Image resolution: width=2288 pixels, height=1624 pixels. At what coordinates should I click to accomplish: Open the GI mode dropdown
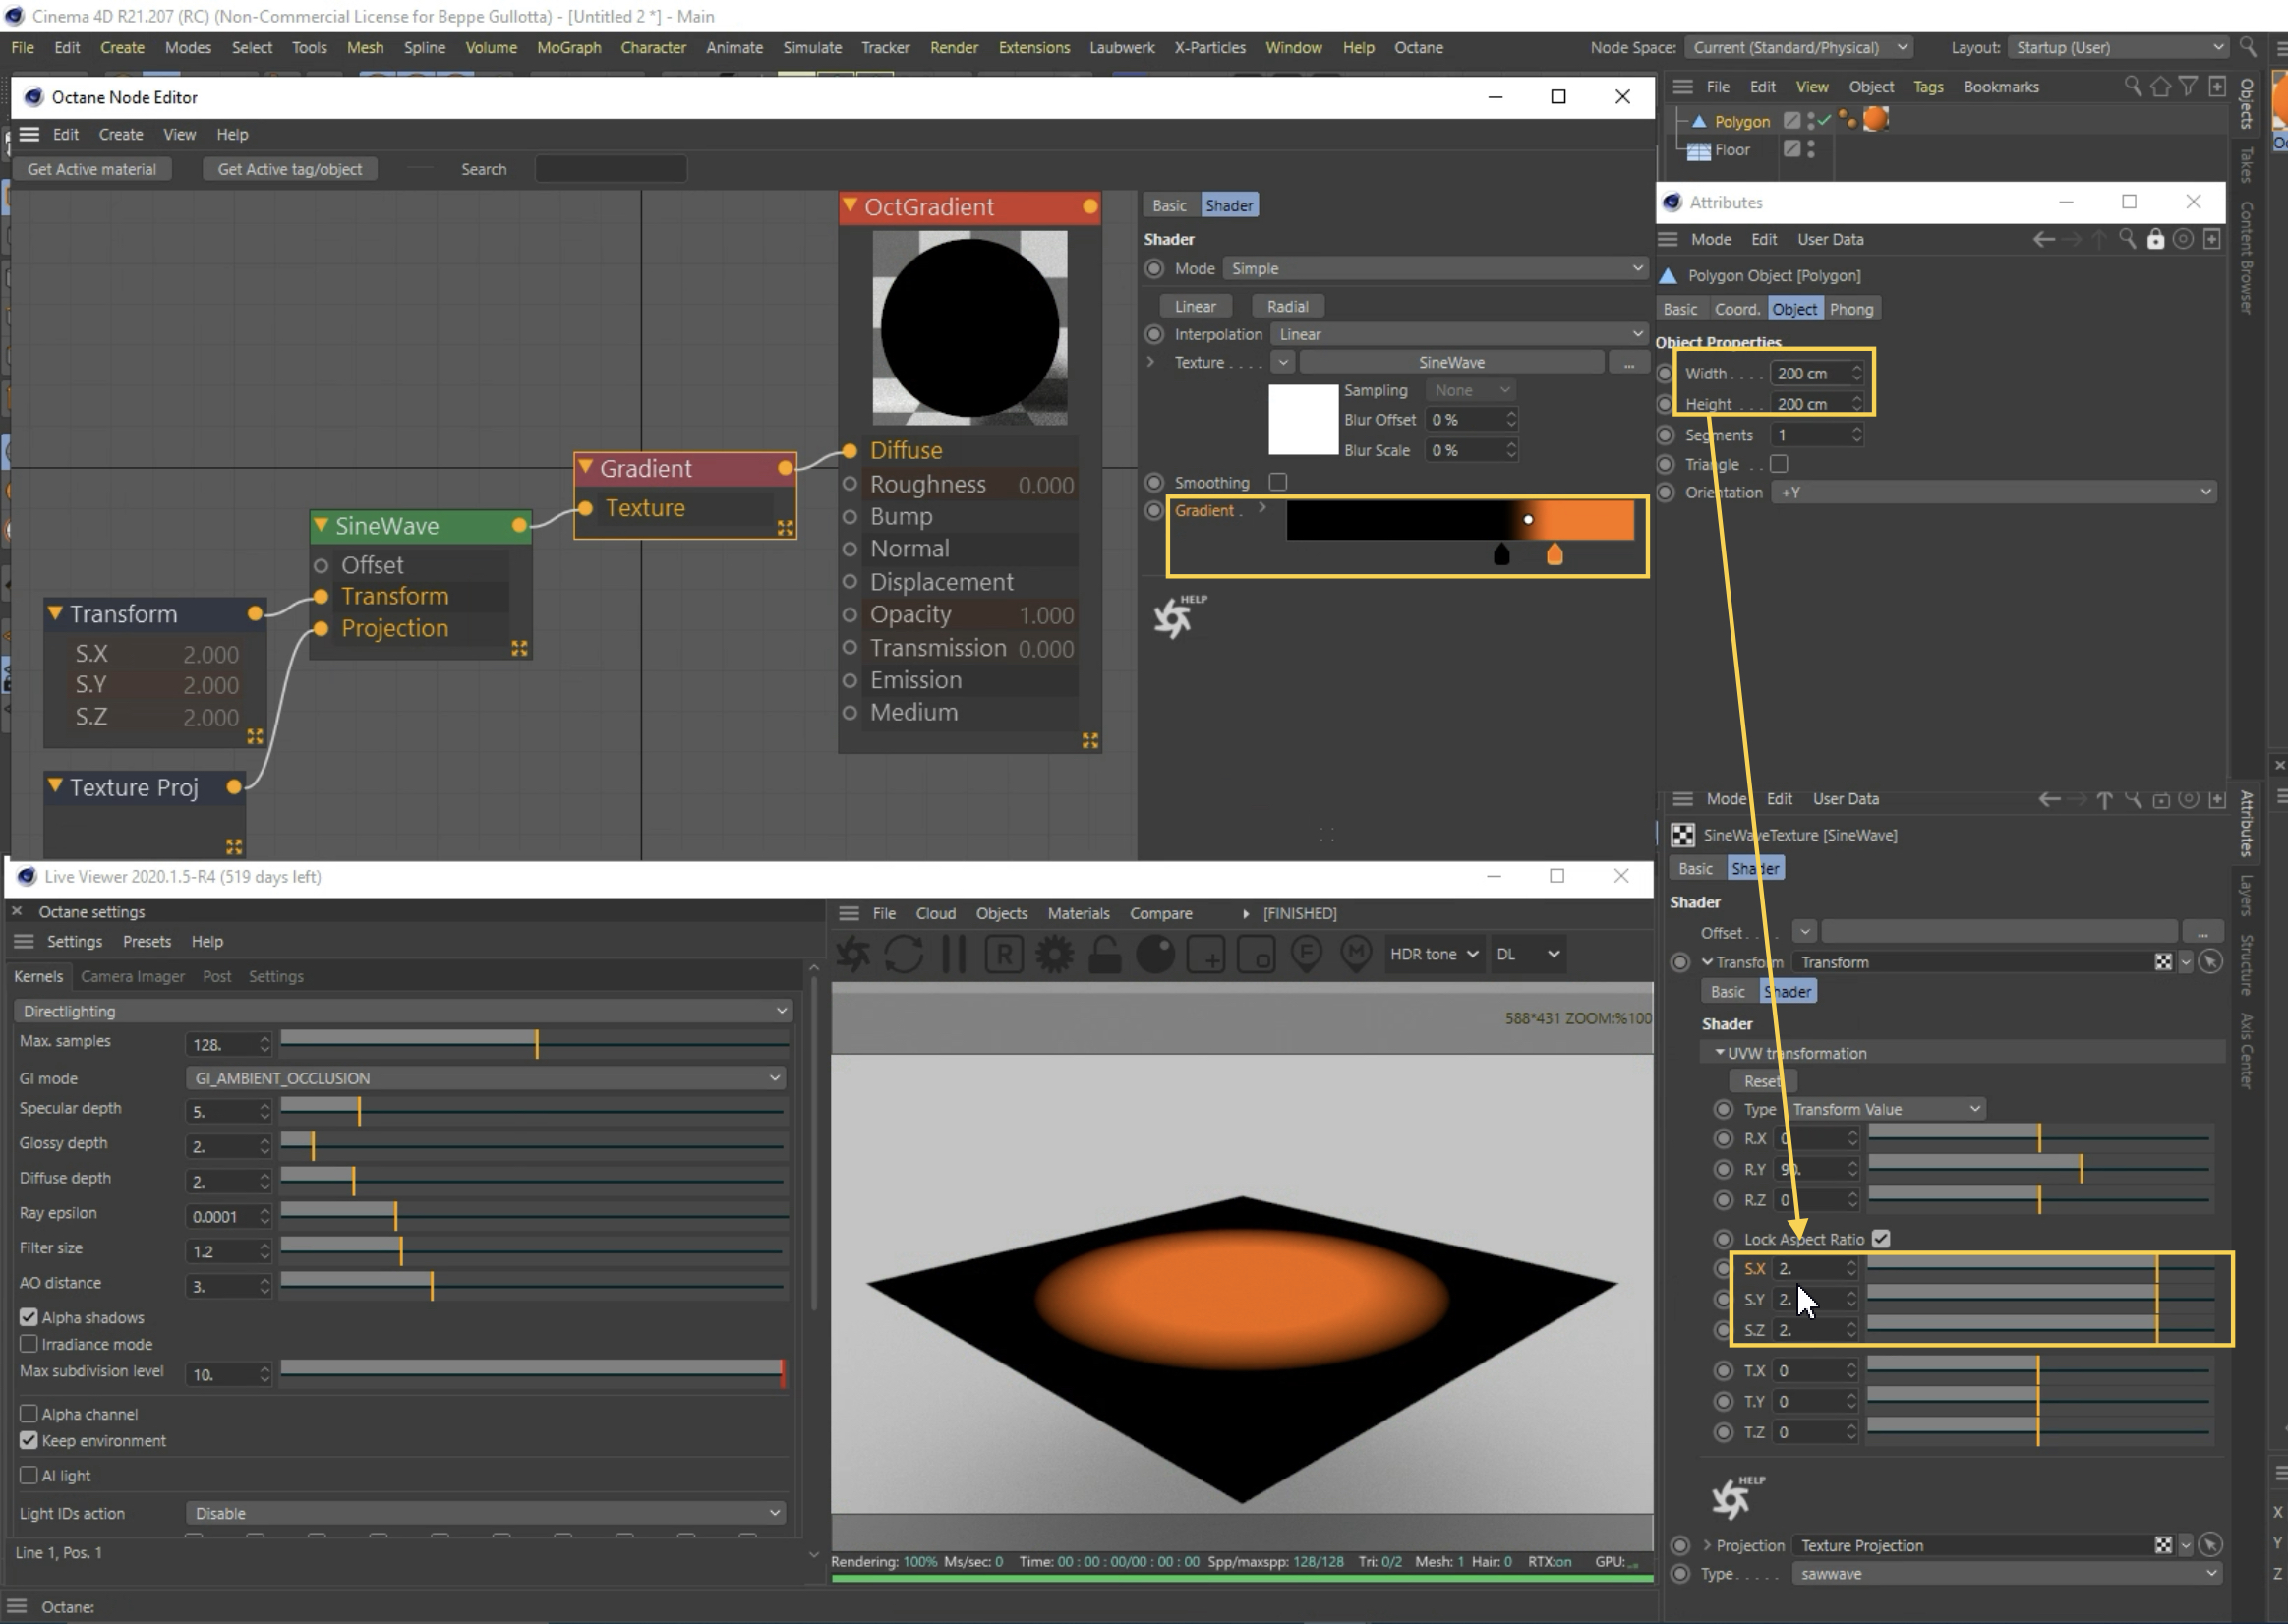(486, 1078)
